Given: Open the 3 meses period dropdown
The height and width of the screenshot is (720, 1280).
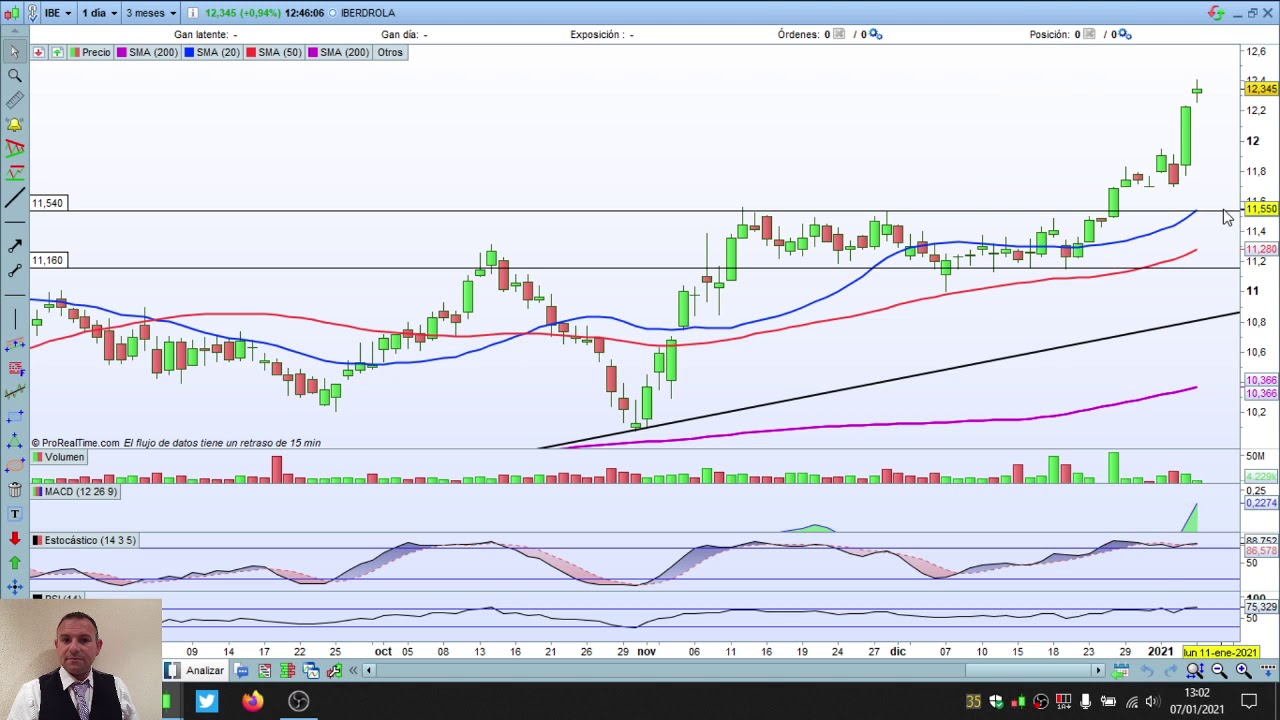Looking at the screenshot, I should coord(150,13).
